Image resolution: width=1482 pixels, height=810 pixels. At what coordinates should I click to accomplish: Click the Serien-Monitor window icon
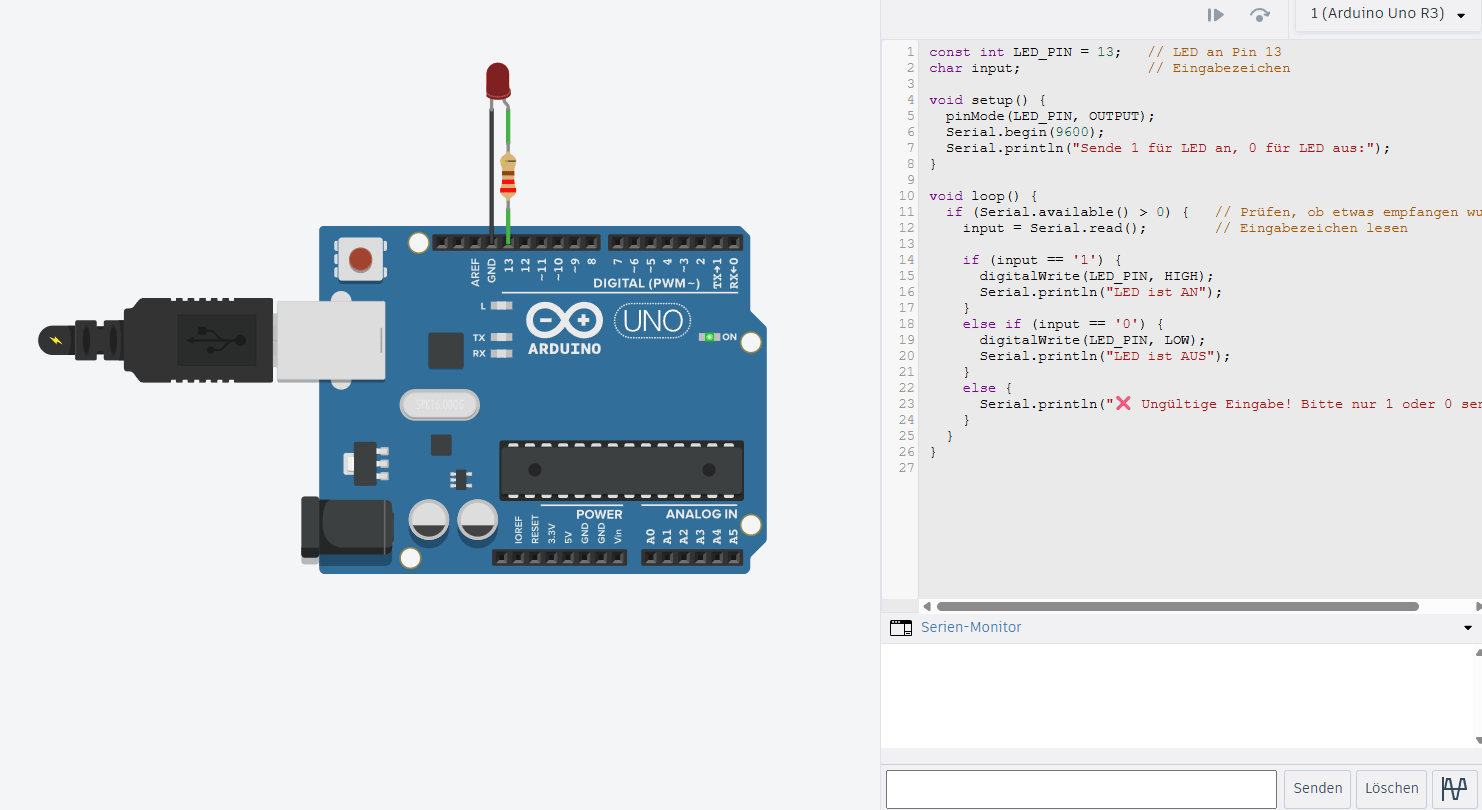[x=901, y=628]
